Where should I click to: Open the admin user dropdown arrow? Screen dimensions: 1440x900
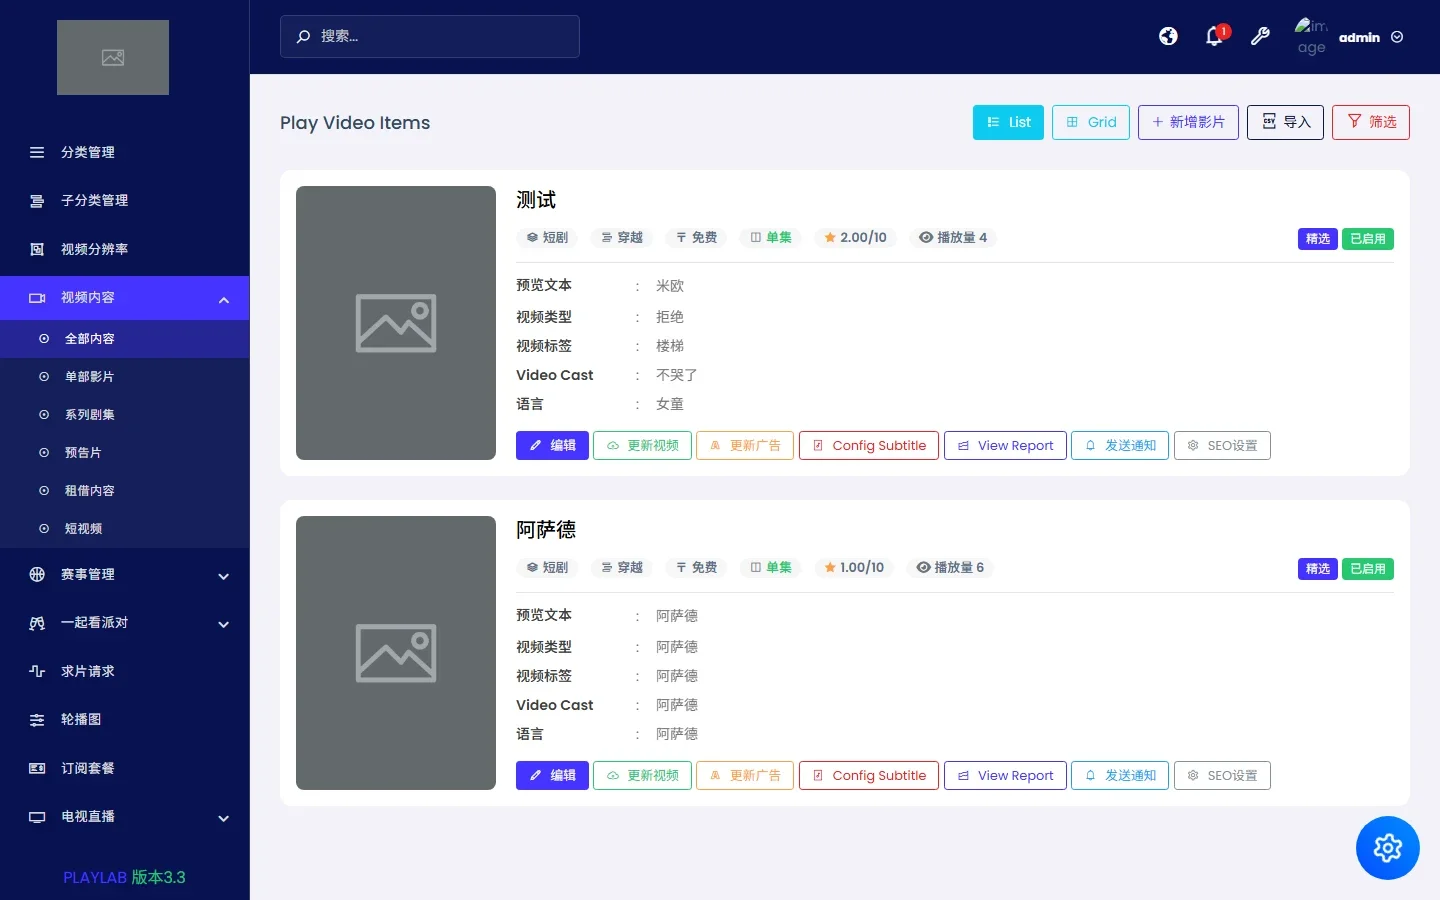pyautogui.click(x=1397, y=37)
